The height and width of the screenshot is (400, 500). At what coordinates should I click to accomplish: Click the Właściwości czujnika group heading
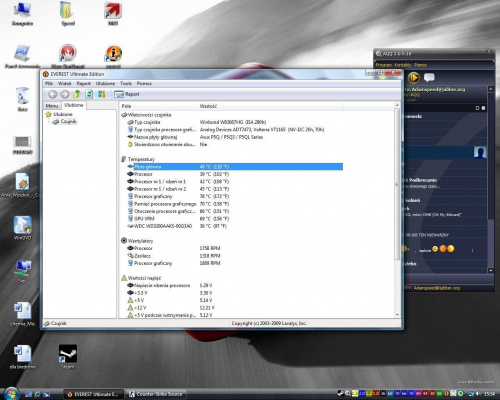(146, 115)
